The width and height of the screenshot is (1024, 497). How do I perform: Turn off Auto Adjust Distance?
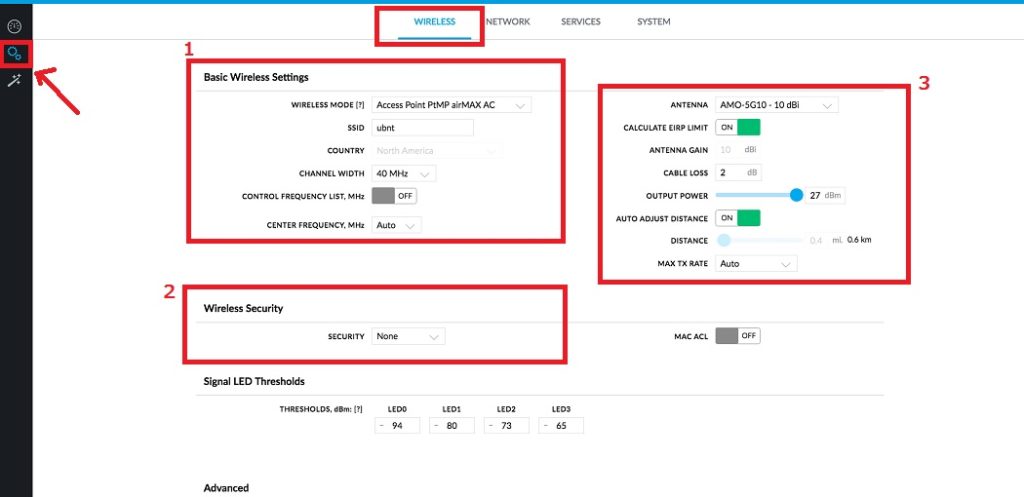pyautogui.click(x=738, y=218)
